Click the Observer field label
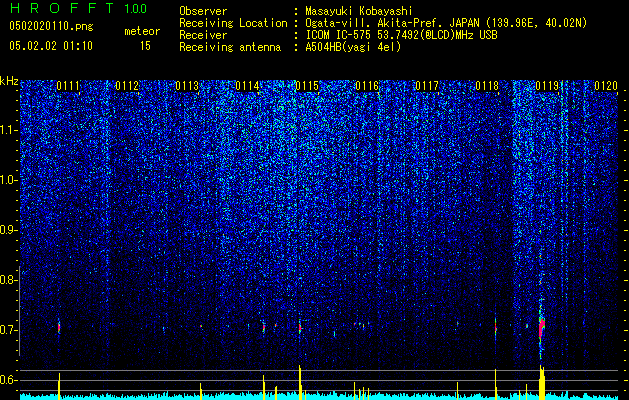Screen dimensions: 629x400 (203, 11)
